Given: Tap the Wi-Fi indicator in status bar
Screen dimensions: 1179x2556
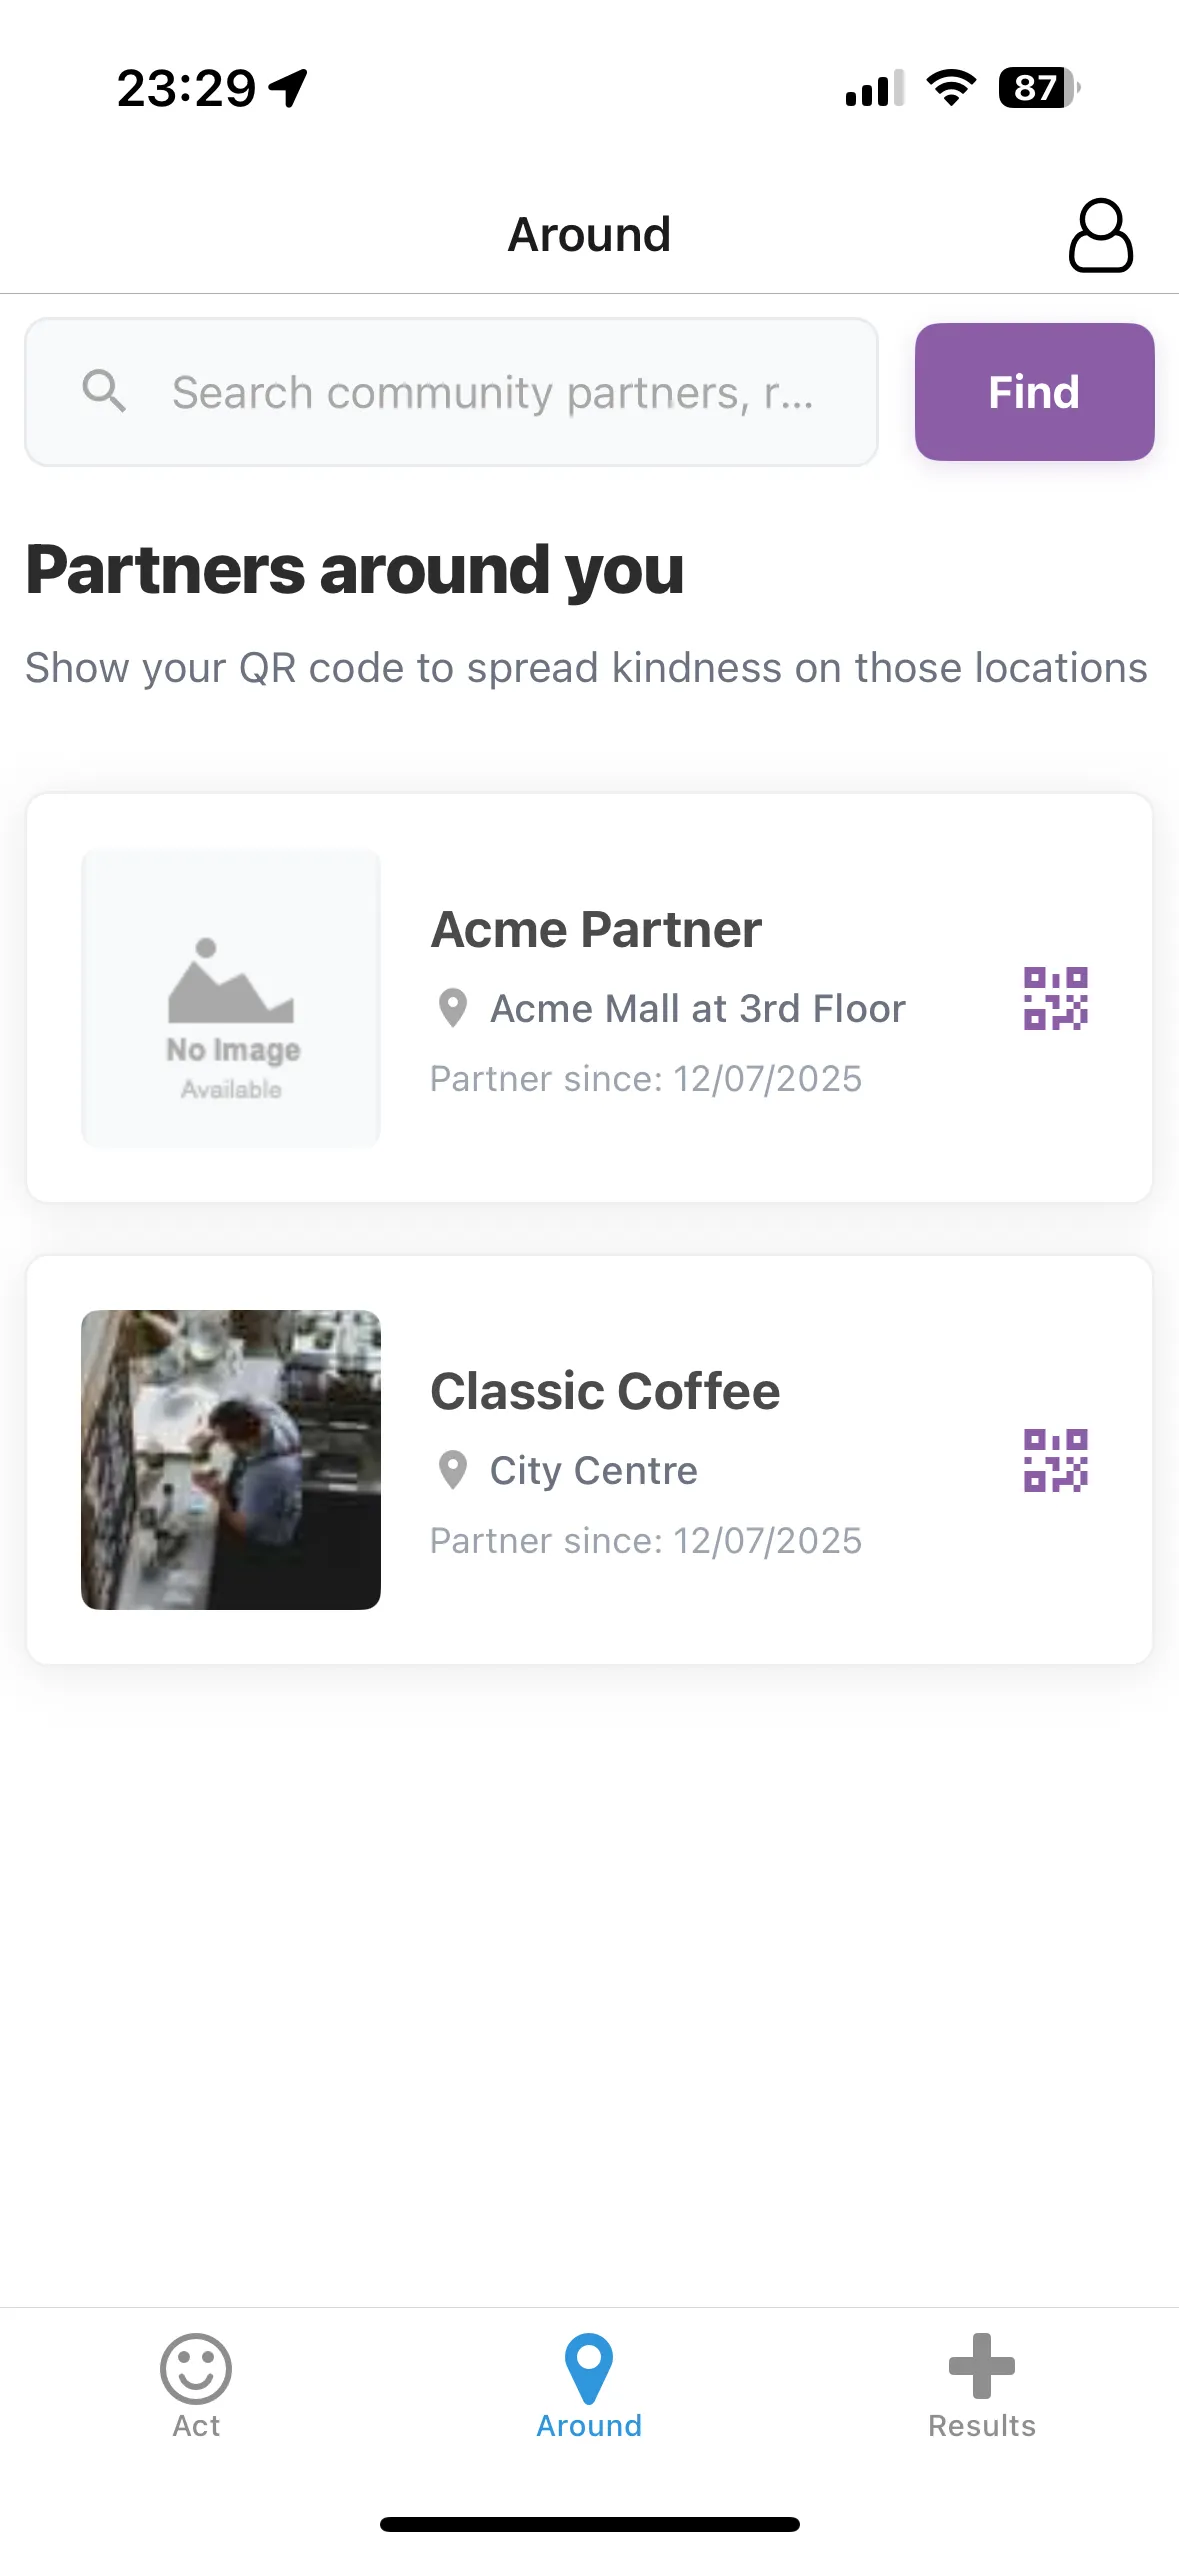Looking at the screenshot, I should tap(948, 89).
